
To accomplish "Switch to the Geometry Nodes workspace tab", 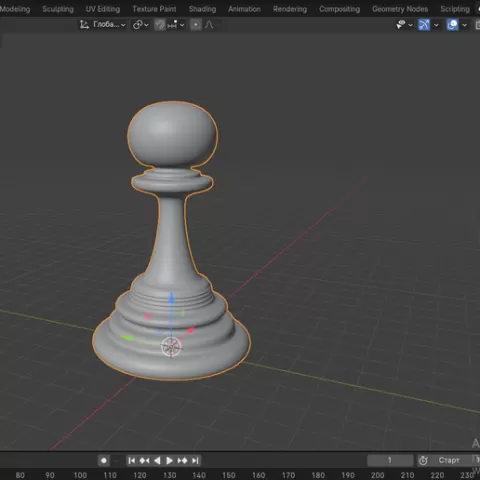I will 400,9.
